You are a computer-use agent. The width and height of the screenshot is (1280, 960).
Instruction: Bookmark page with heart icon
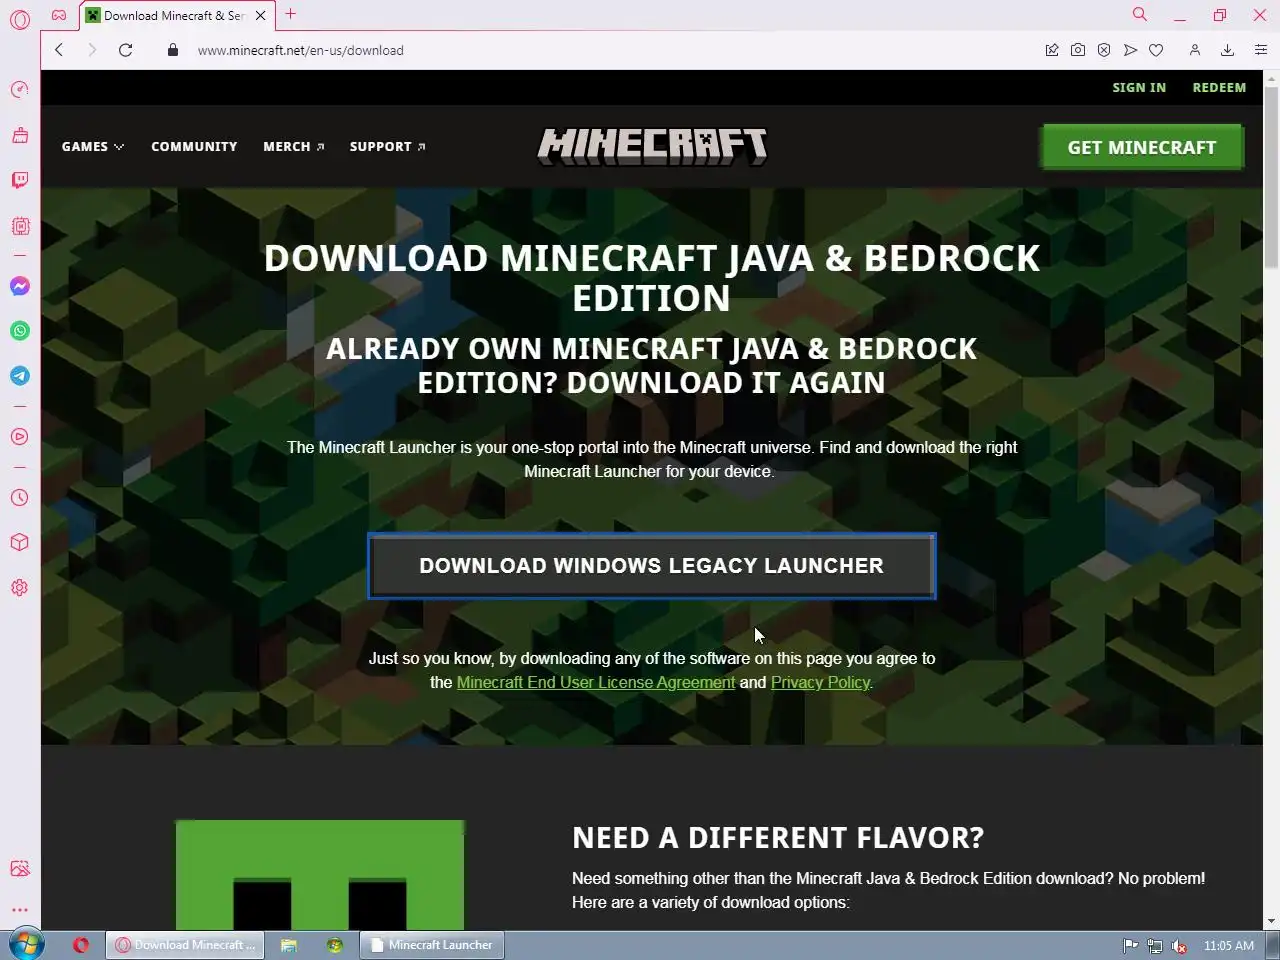[1156, 50]
